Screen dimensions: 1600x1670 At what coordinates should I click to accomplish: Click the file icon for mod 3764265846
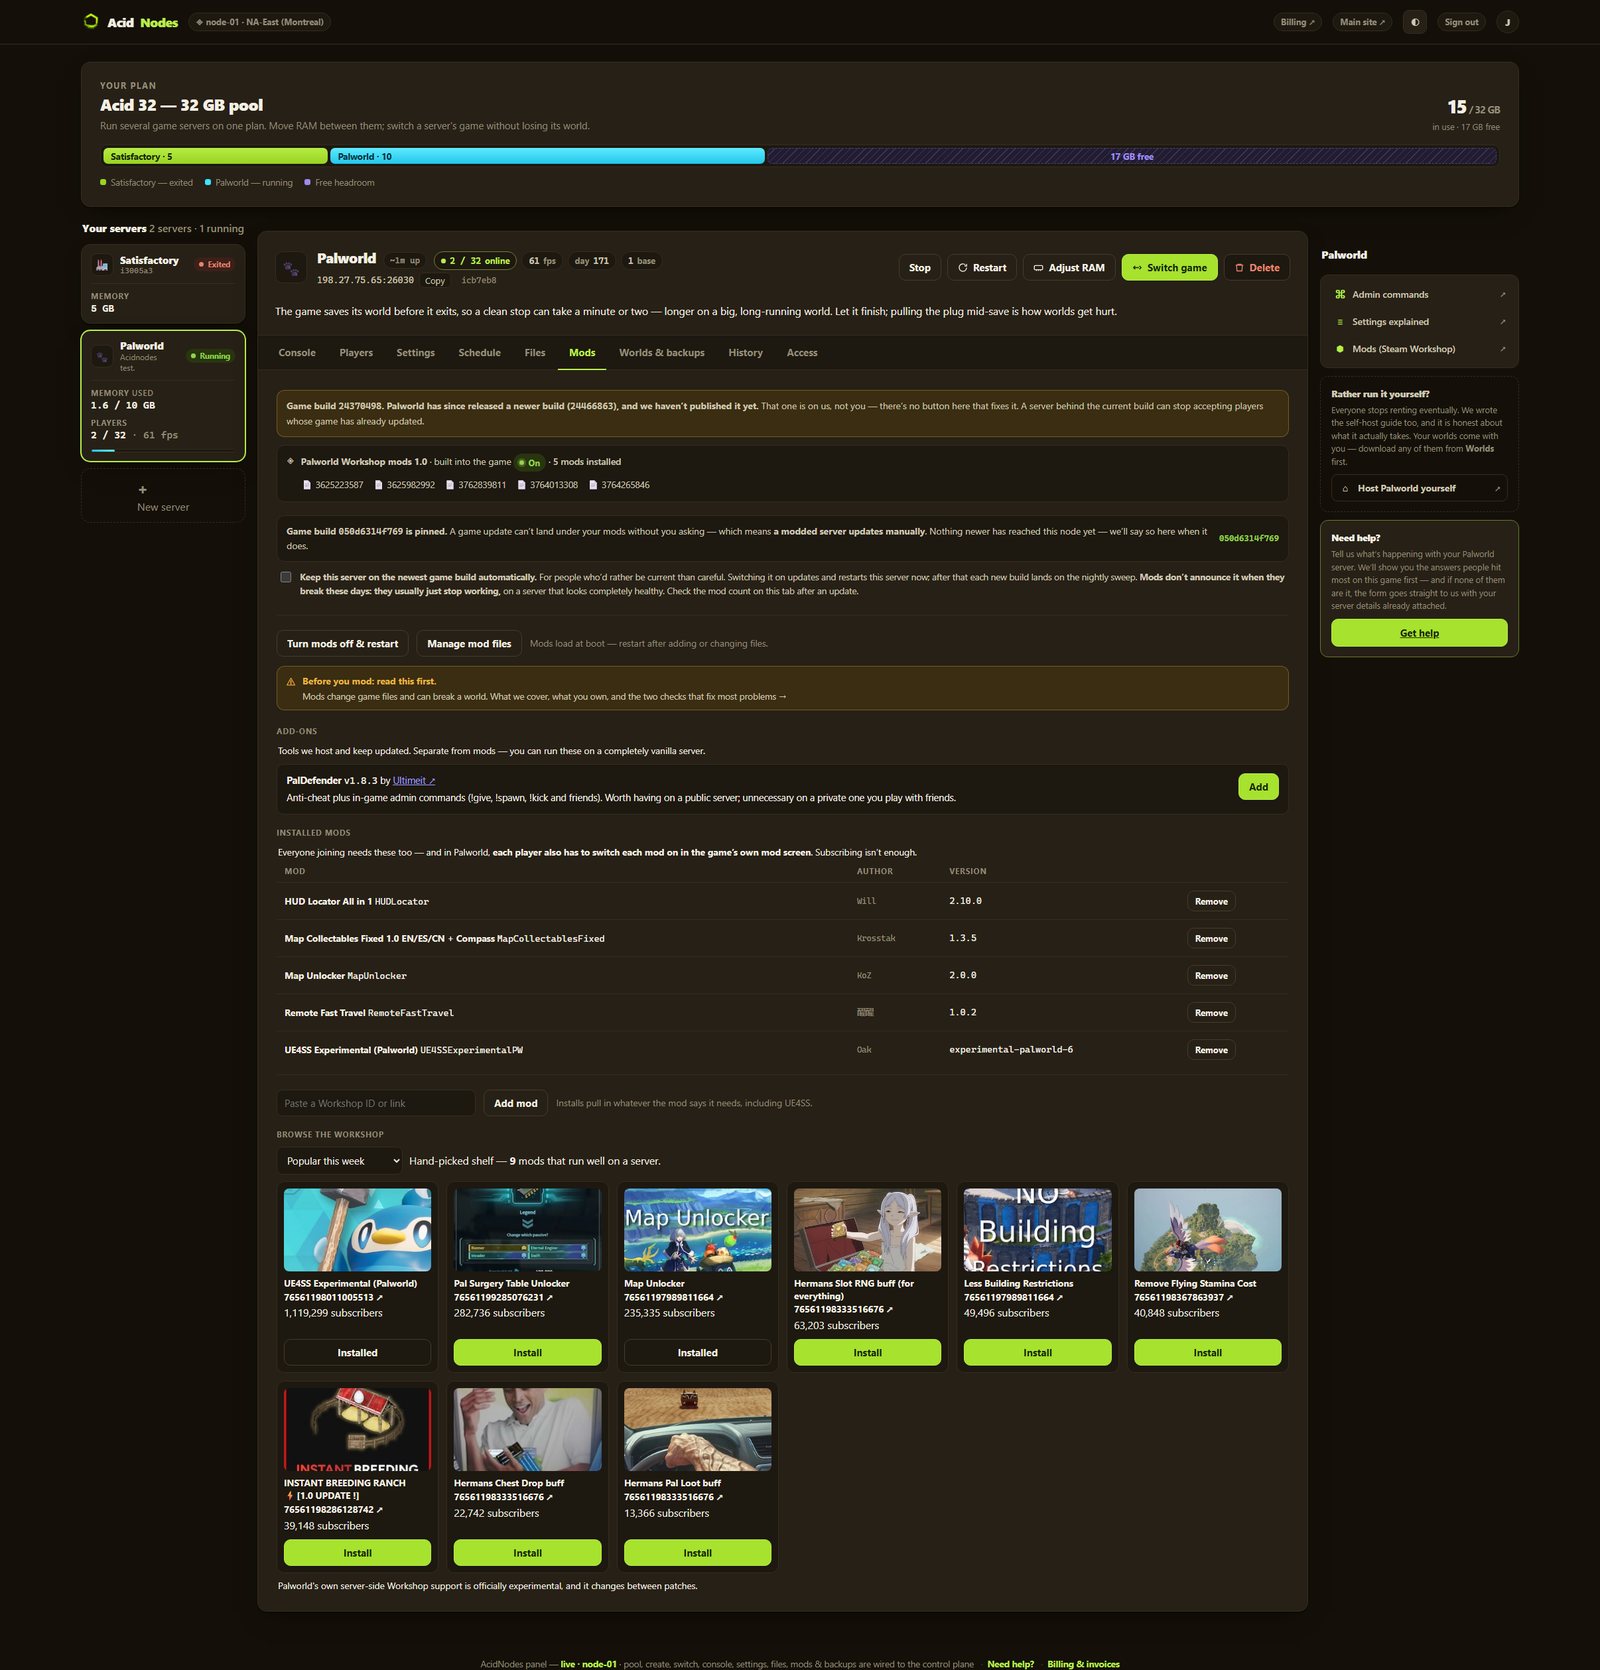(x=593, y=485)
